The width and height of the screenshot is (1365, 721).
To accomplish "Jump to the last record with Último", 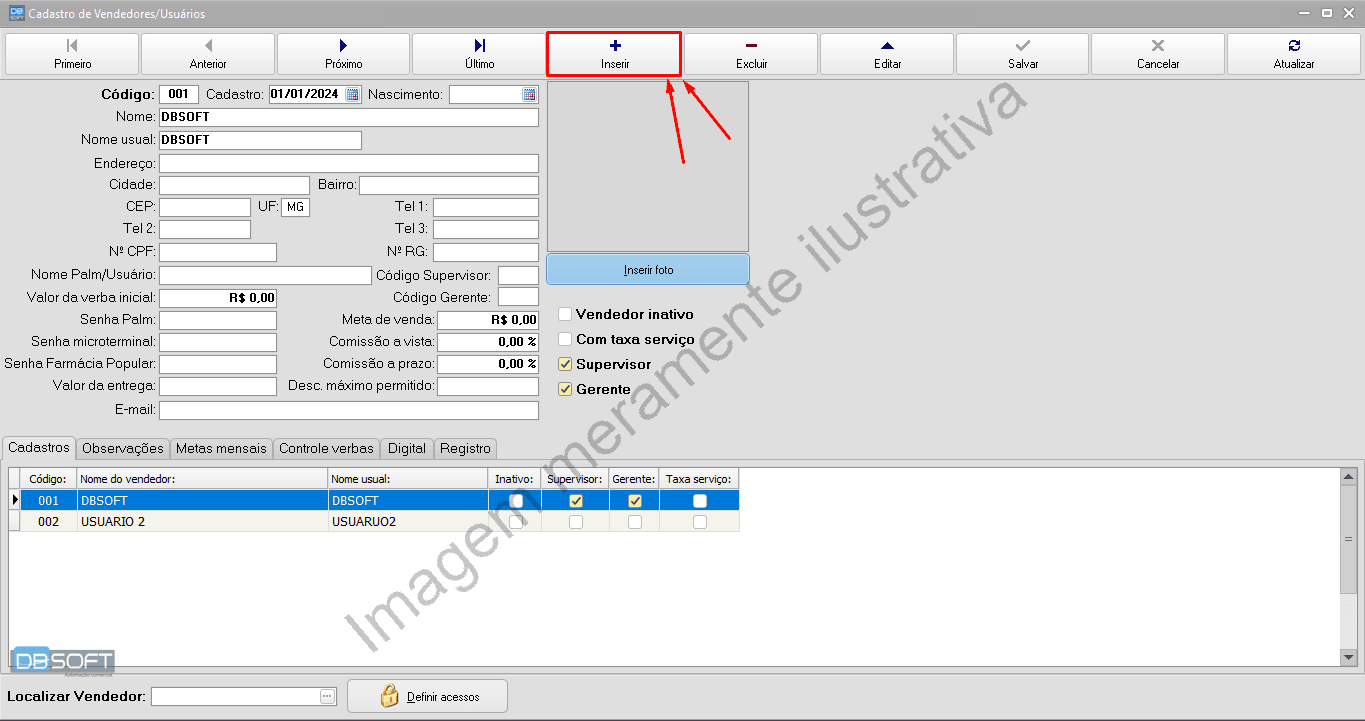I will (479, 54).
